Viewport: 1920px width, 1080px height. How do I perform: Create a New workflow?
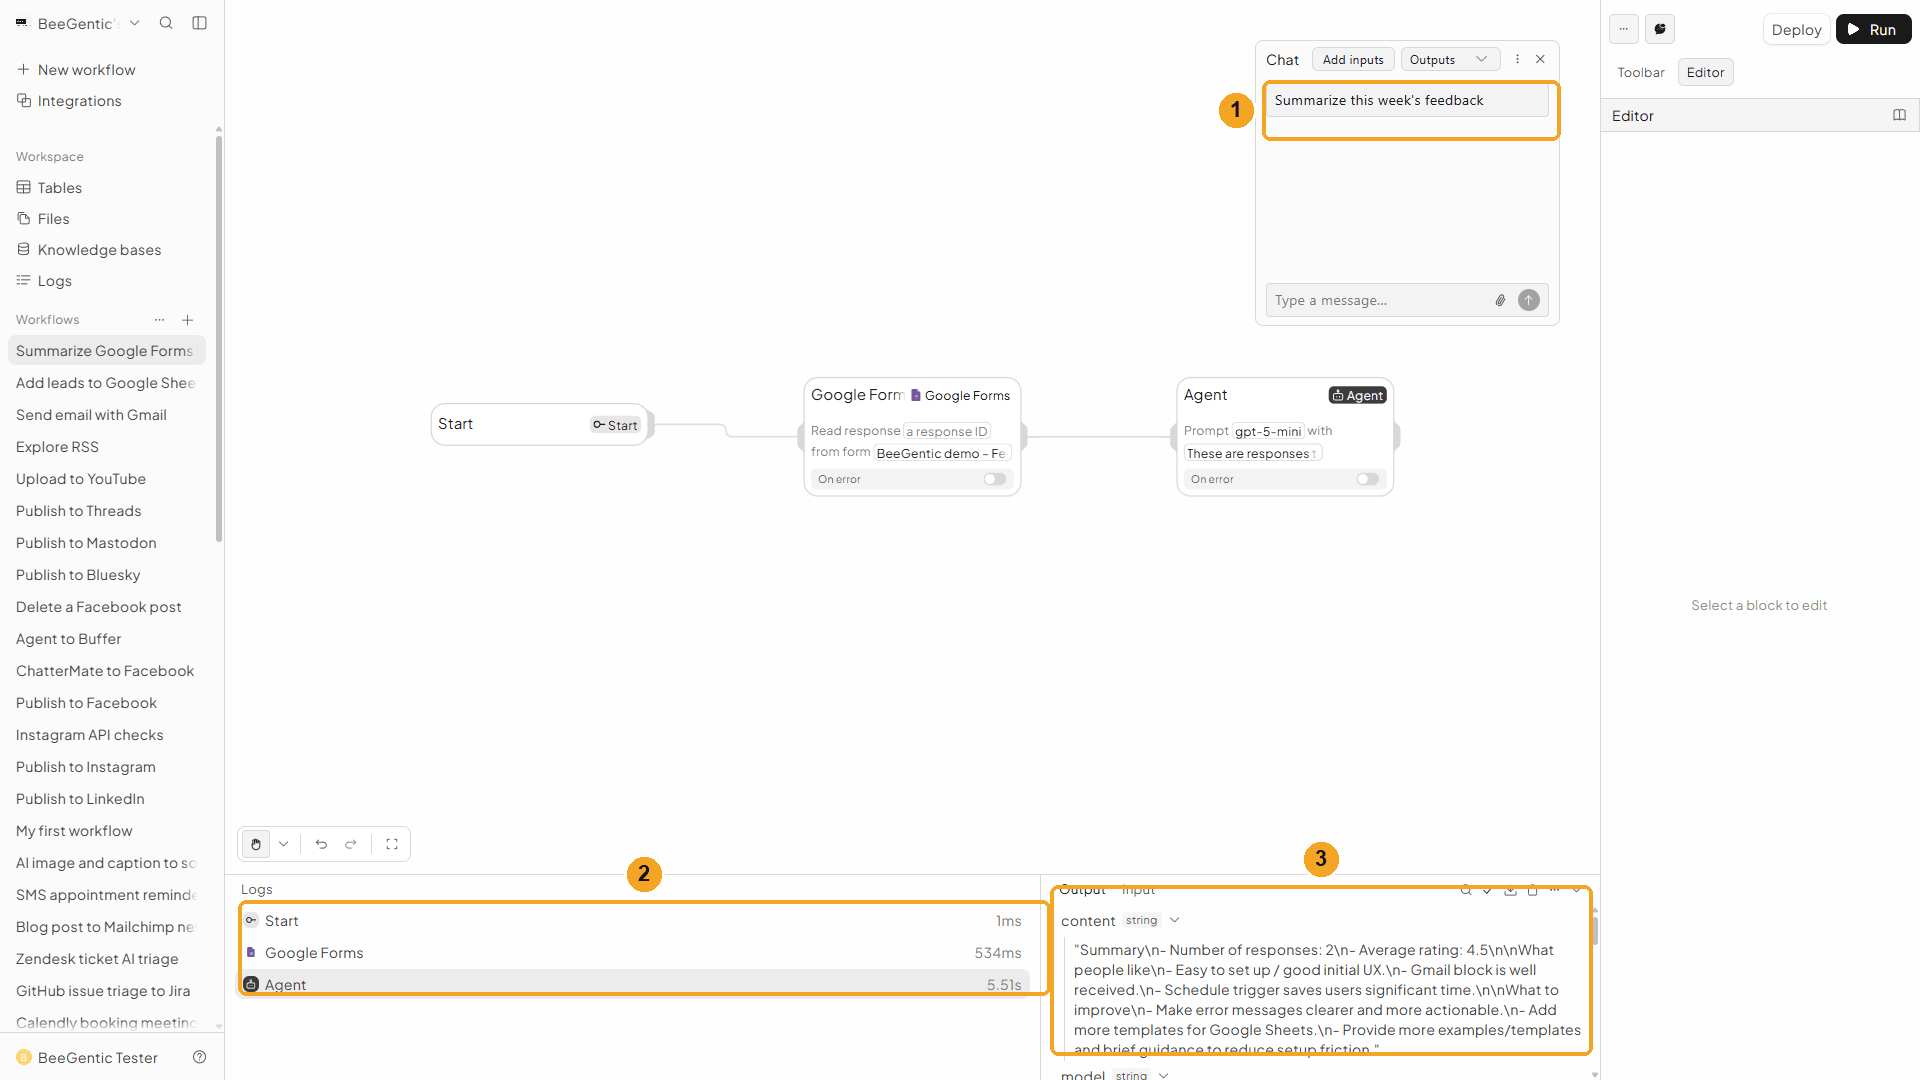[x=106, y=69]
